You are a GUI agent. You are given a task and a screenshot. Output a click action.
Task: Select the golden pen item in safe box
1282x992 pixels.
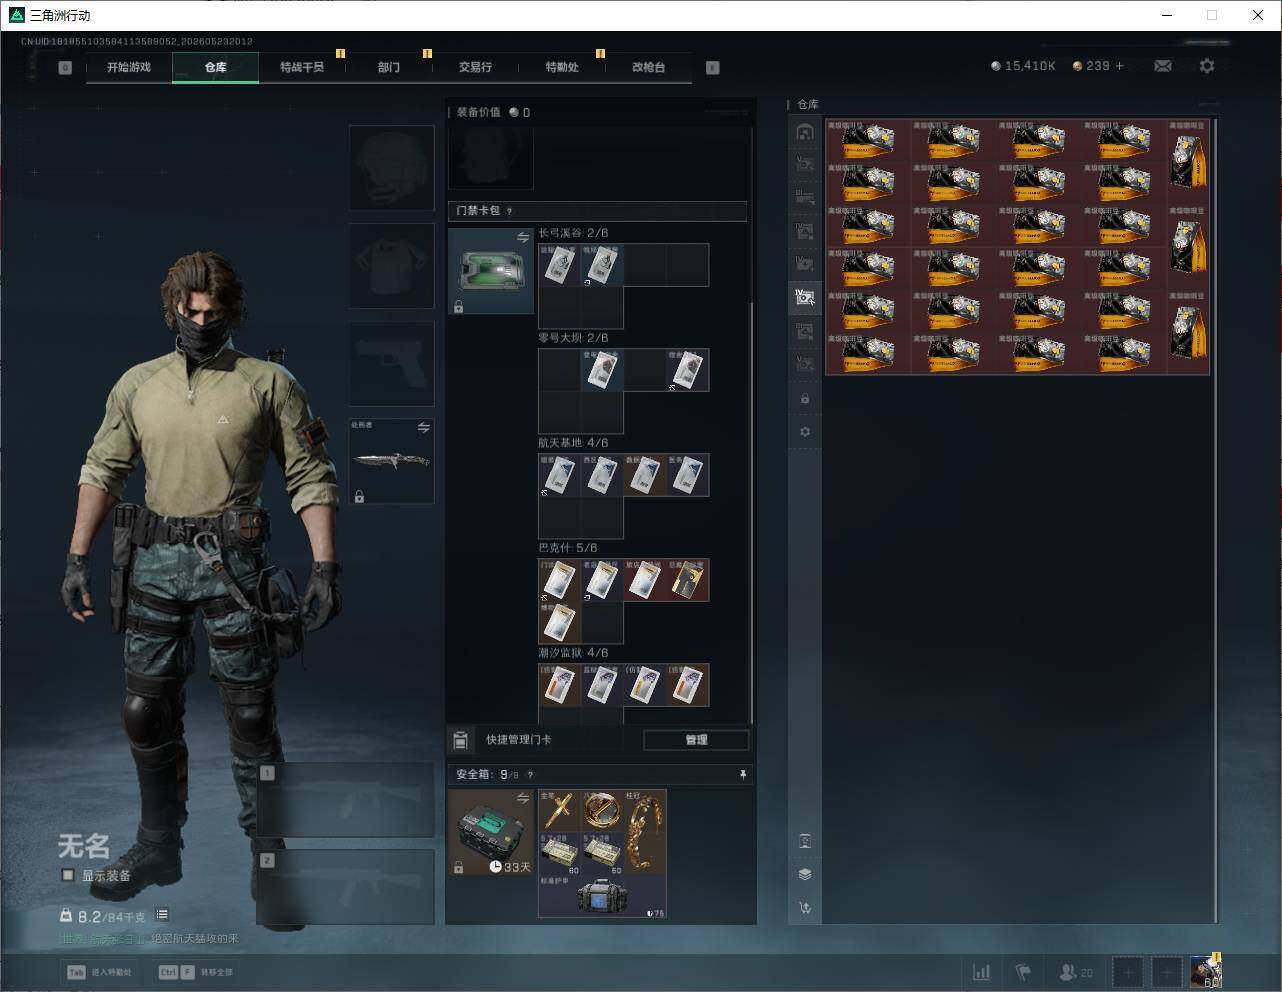point(560,810)
